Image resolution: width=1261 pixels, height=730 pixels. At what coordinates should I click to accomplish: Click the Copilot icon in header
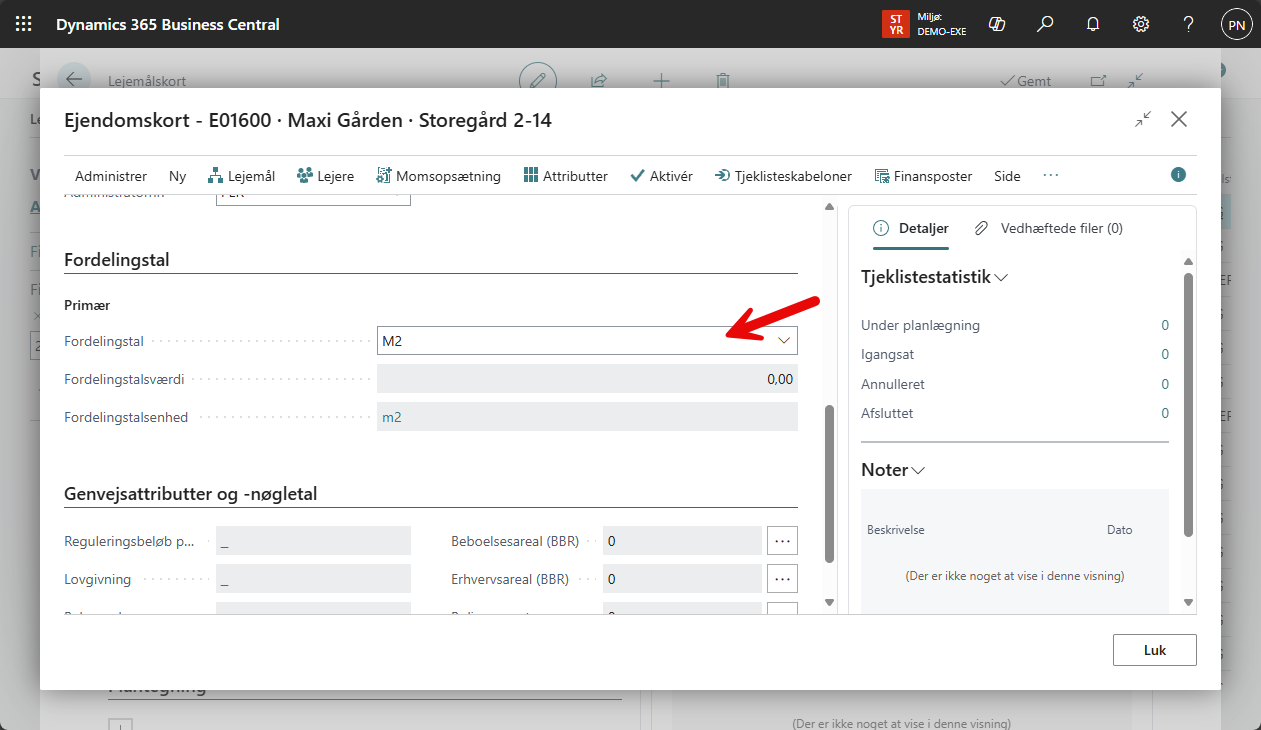coord(996,24)
